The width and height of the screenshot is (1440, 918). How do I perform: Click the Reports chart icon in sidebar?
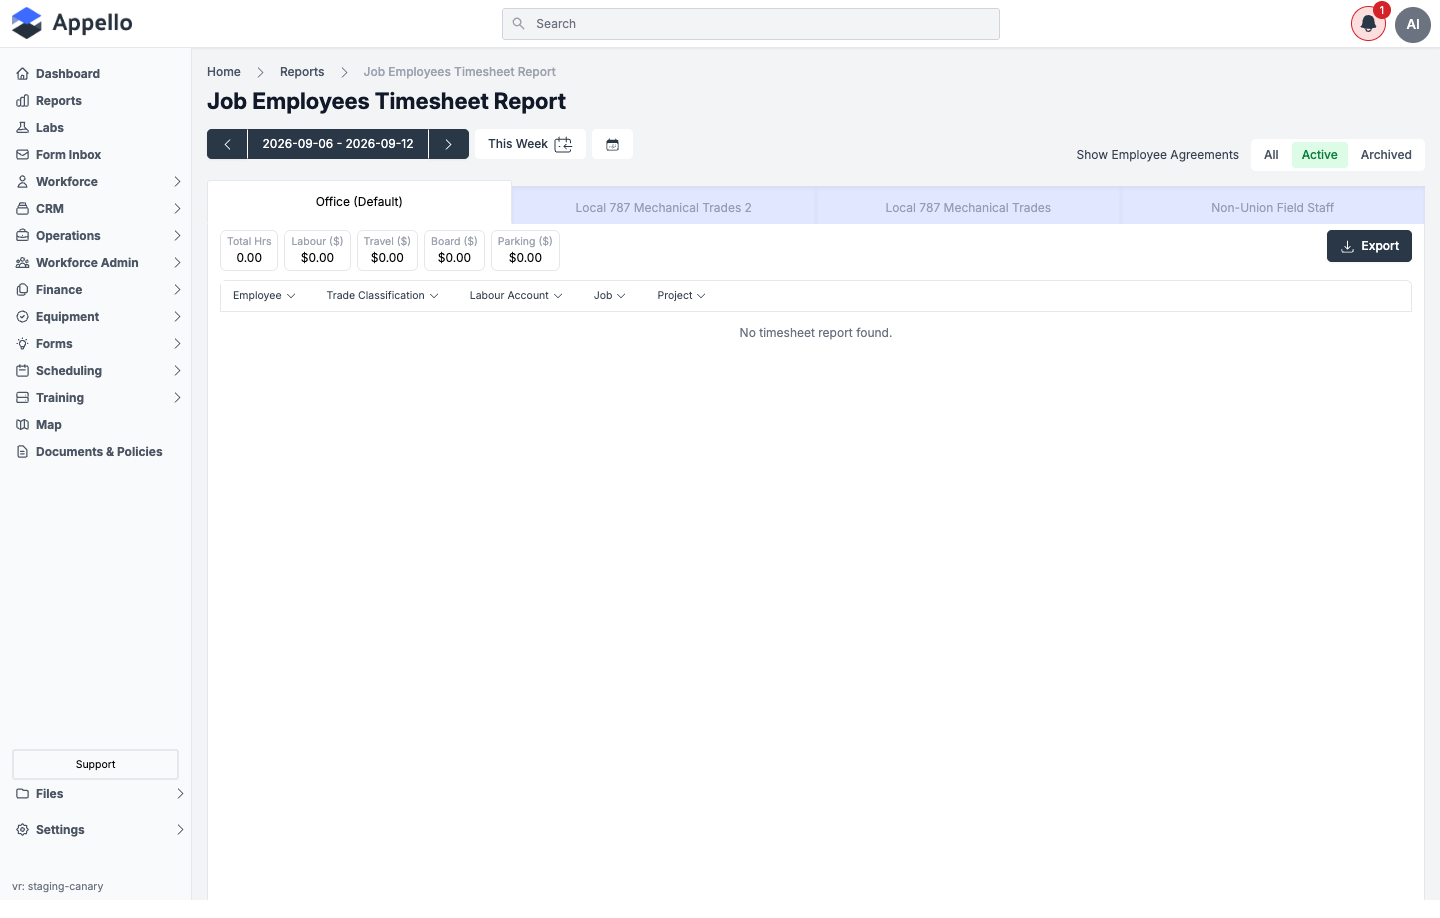(x=22, y=101)
